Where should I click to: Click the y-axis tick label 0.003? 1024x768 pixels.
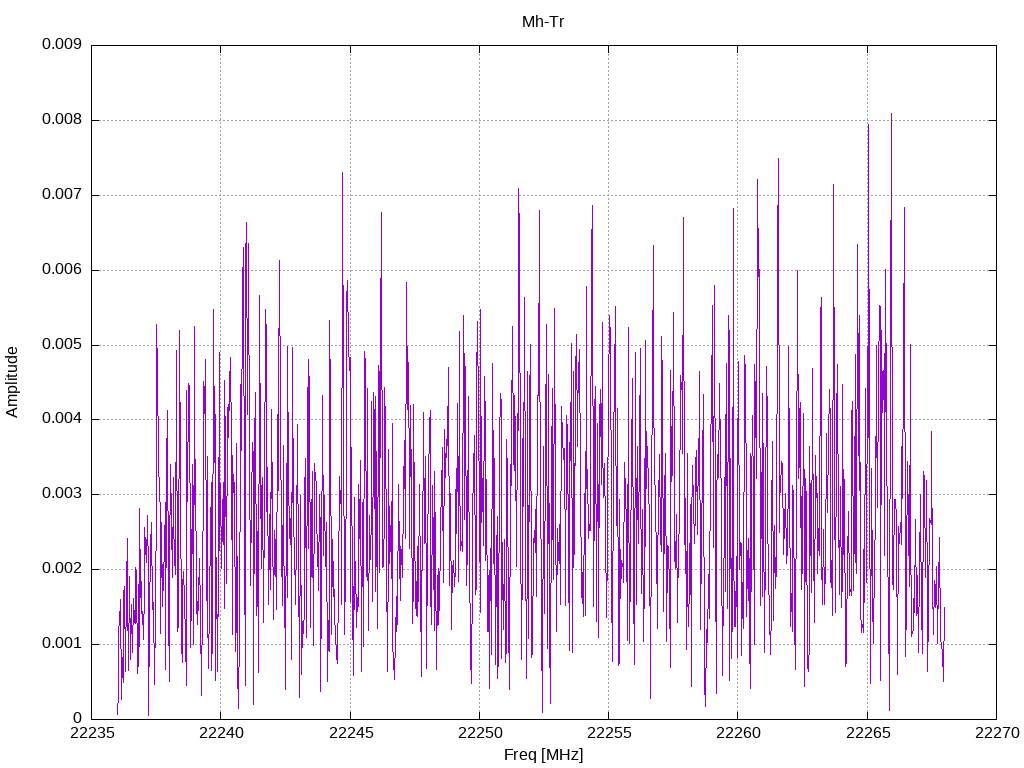point(62,494)
